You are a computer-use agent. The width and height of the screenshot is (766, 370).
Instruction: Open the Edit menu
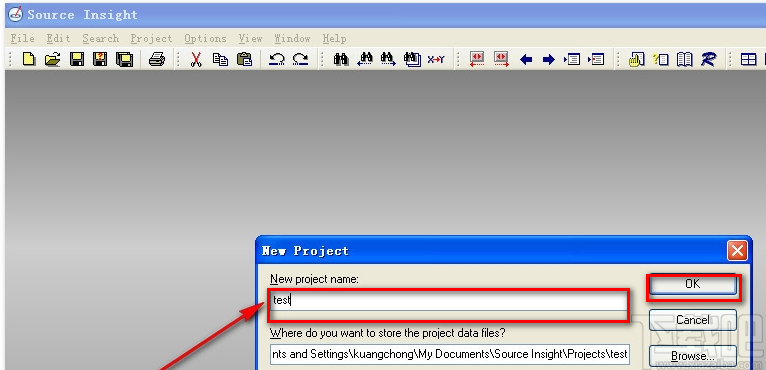pos(59,38)
